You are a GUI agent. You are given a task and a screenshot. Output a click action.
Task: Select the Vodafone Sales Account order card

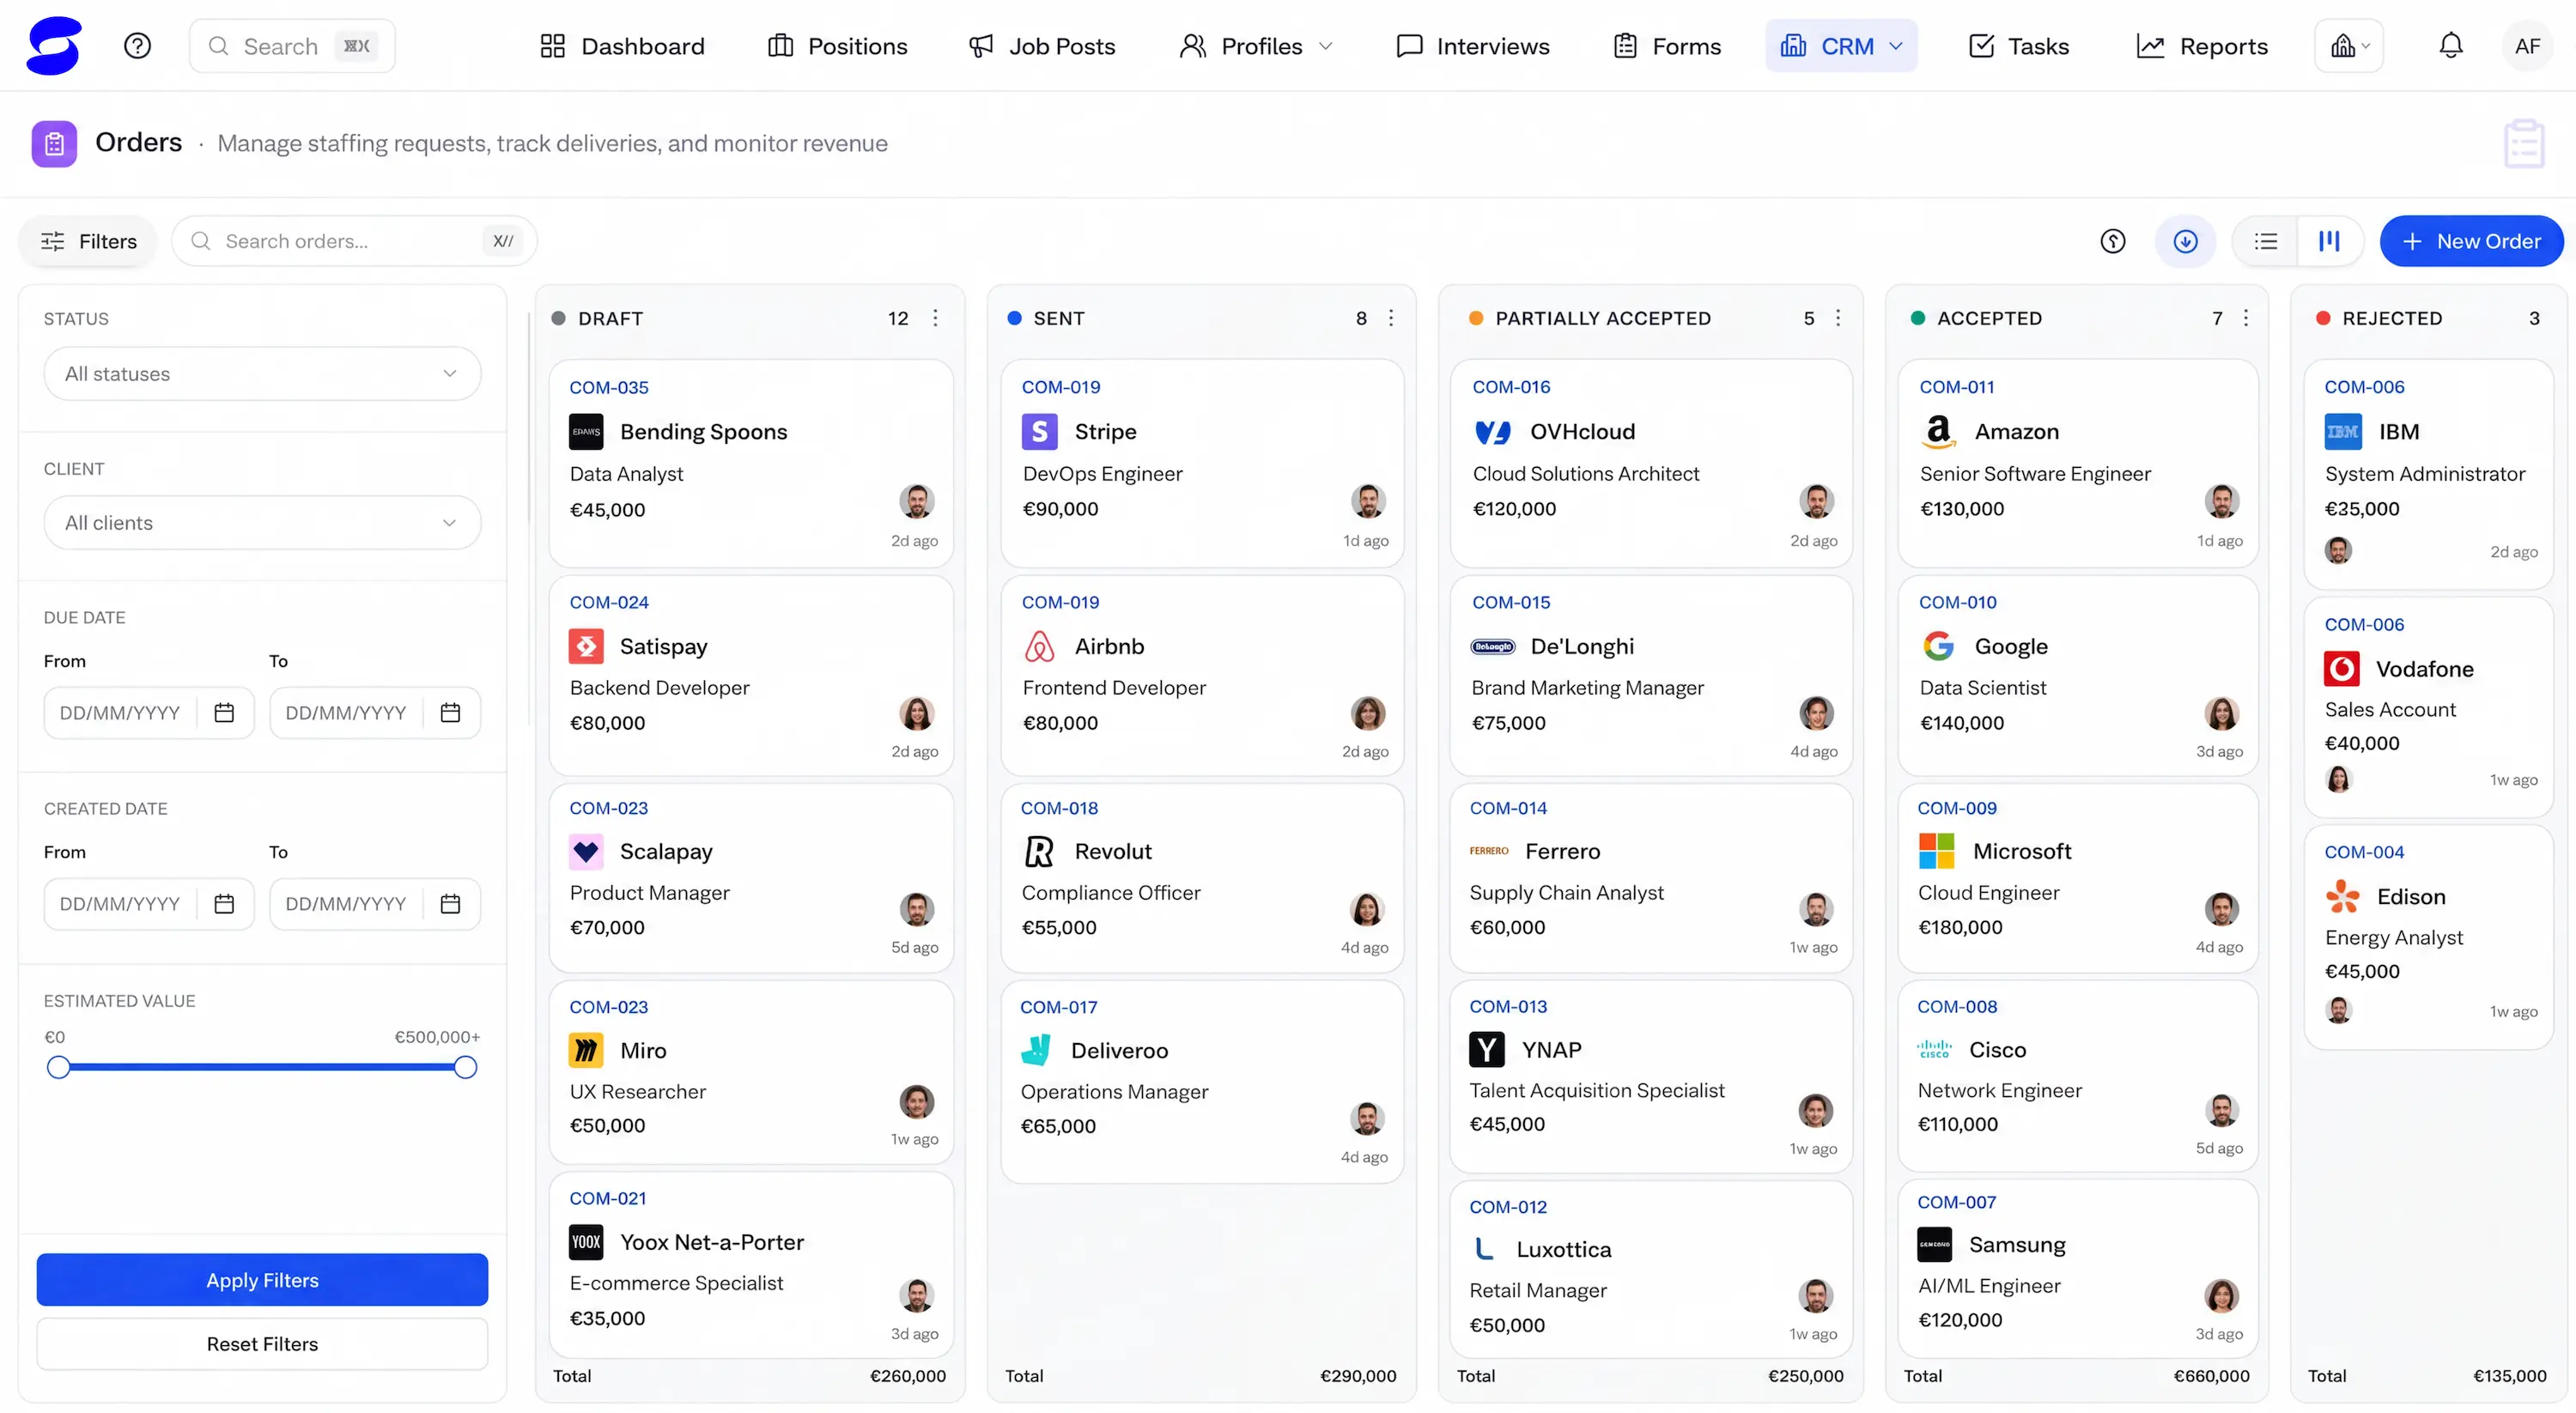click(x=2428, y=707)
